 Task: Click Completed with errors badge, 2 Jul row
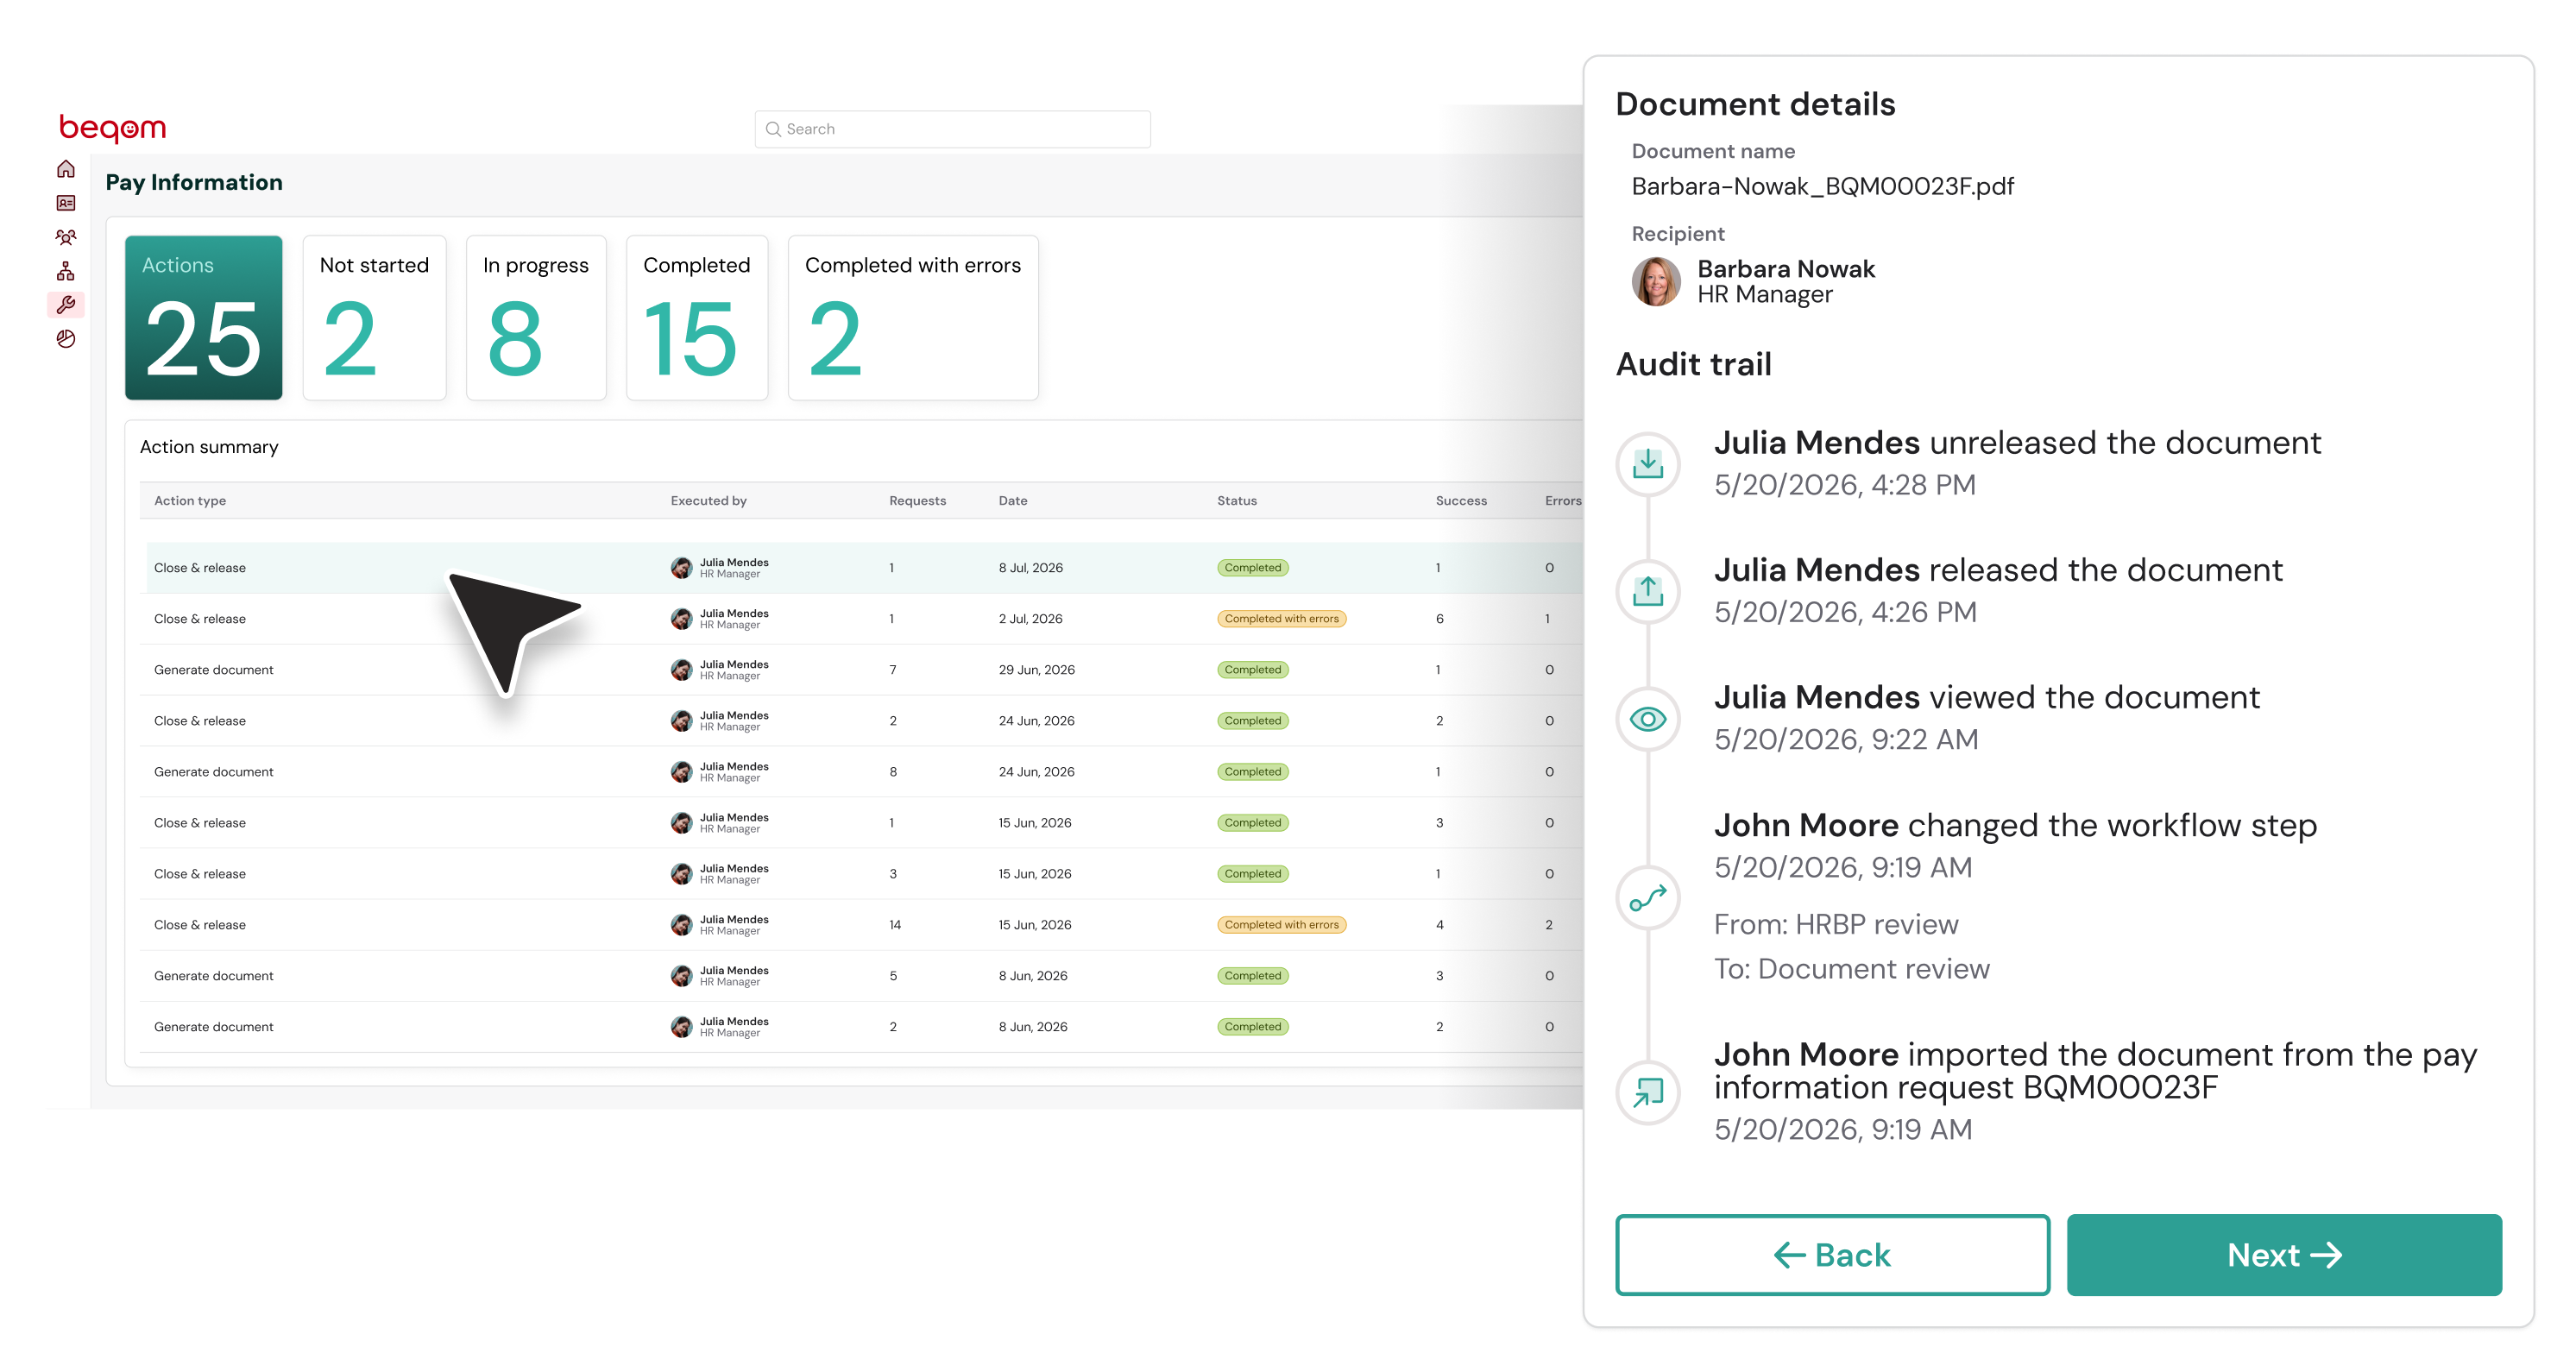click(1281, 619)
